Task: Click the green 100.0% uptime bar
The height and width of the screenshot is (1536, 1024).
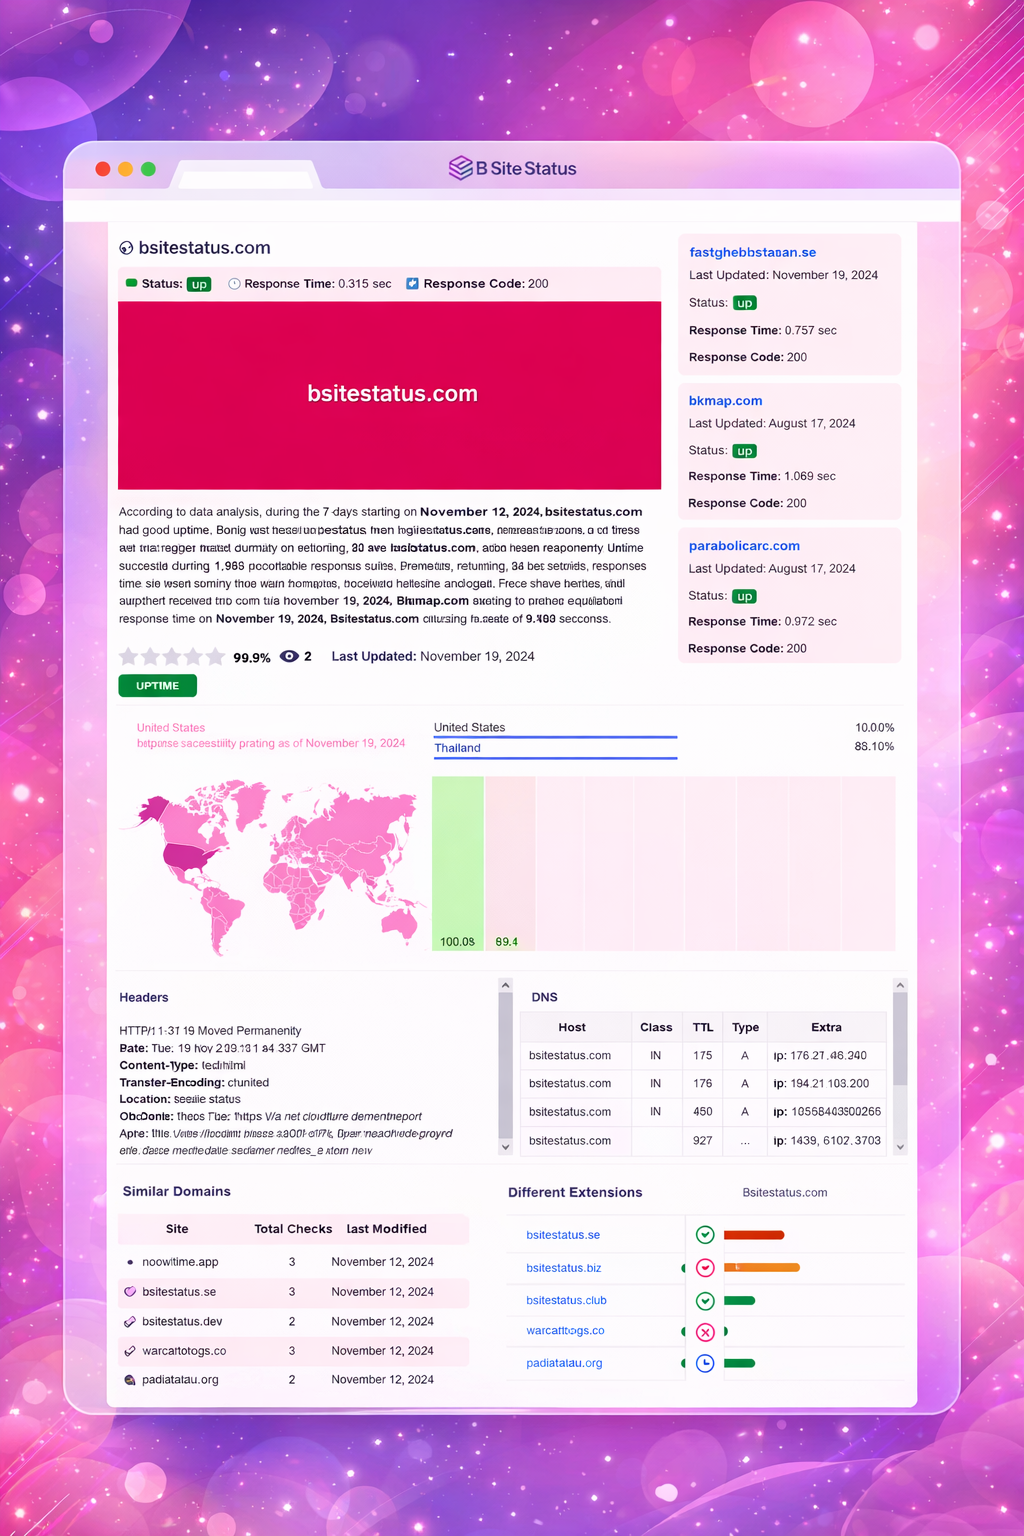Action: 458,860
